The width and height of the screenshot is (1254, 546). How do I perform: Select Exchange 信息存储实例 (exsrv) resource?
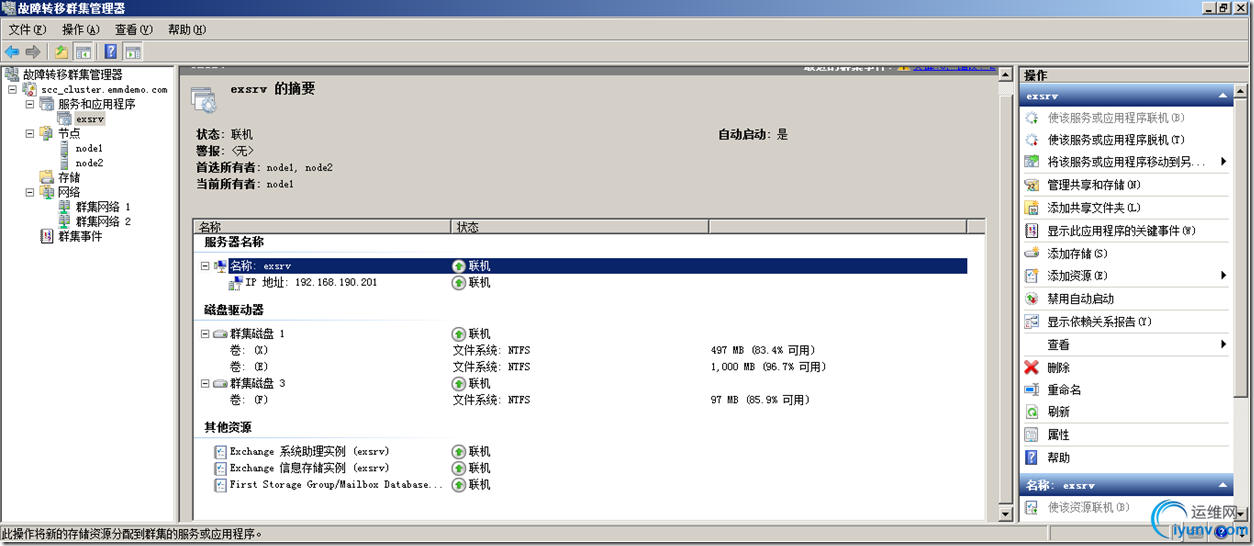(309, 468)
